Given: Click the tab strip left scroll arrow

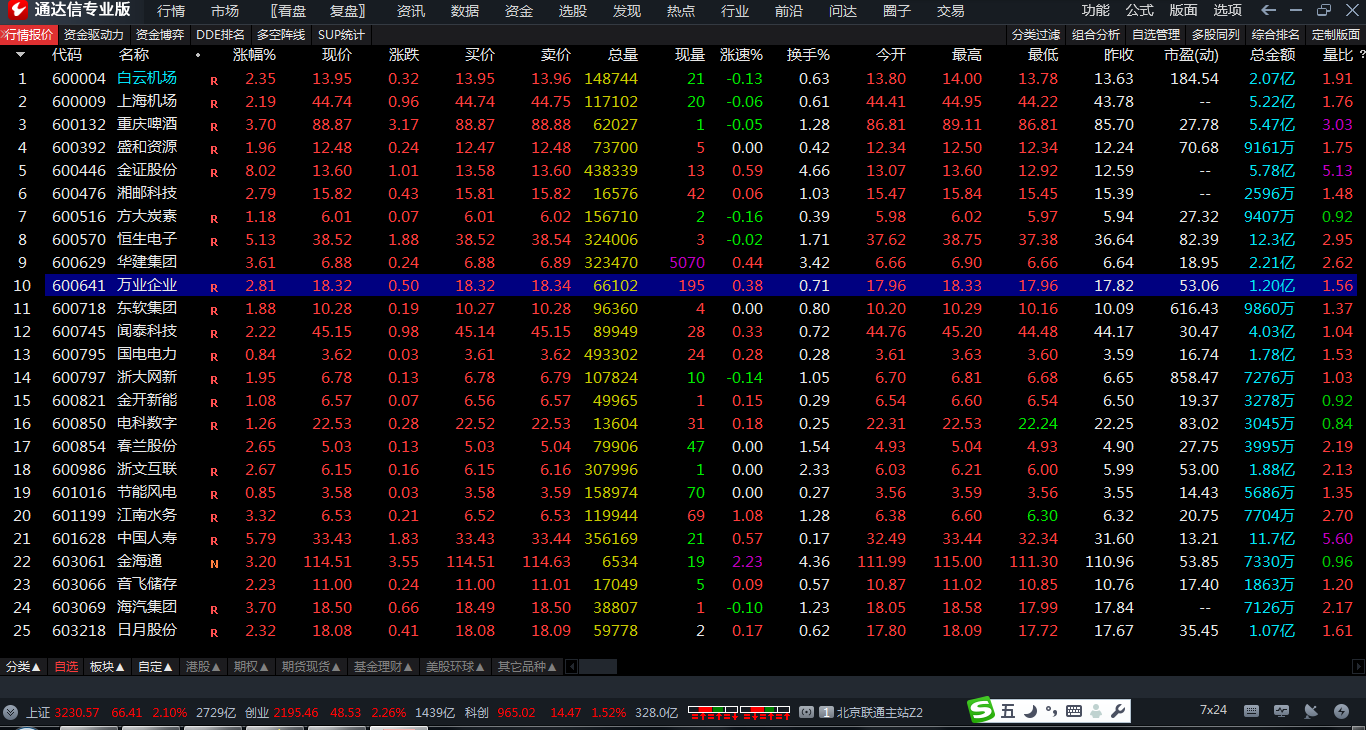Looking at the screenshot, I should (572, 666).
